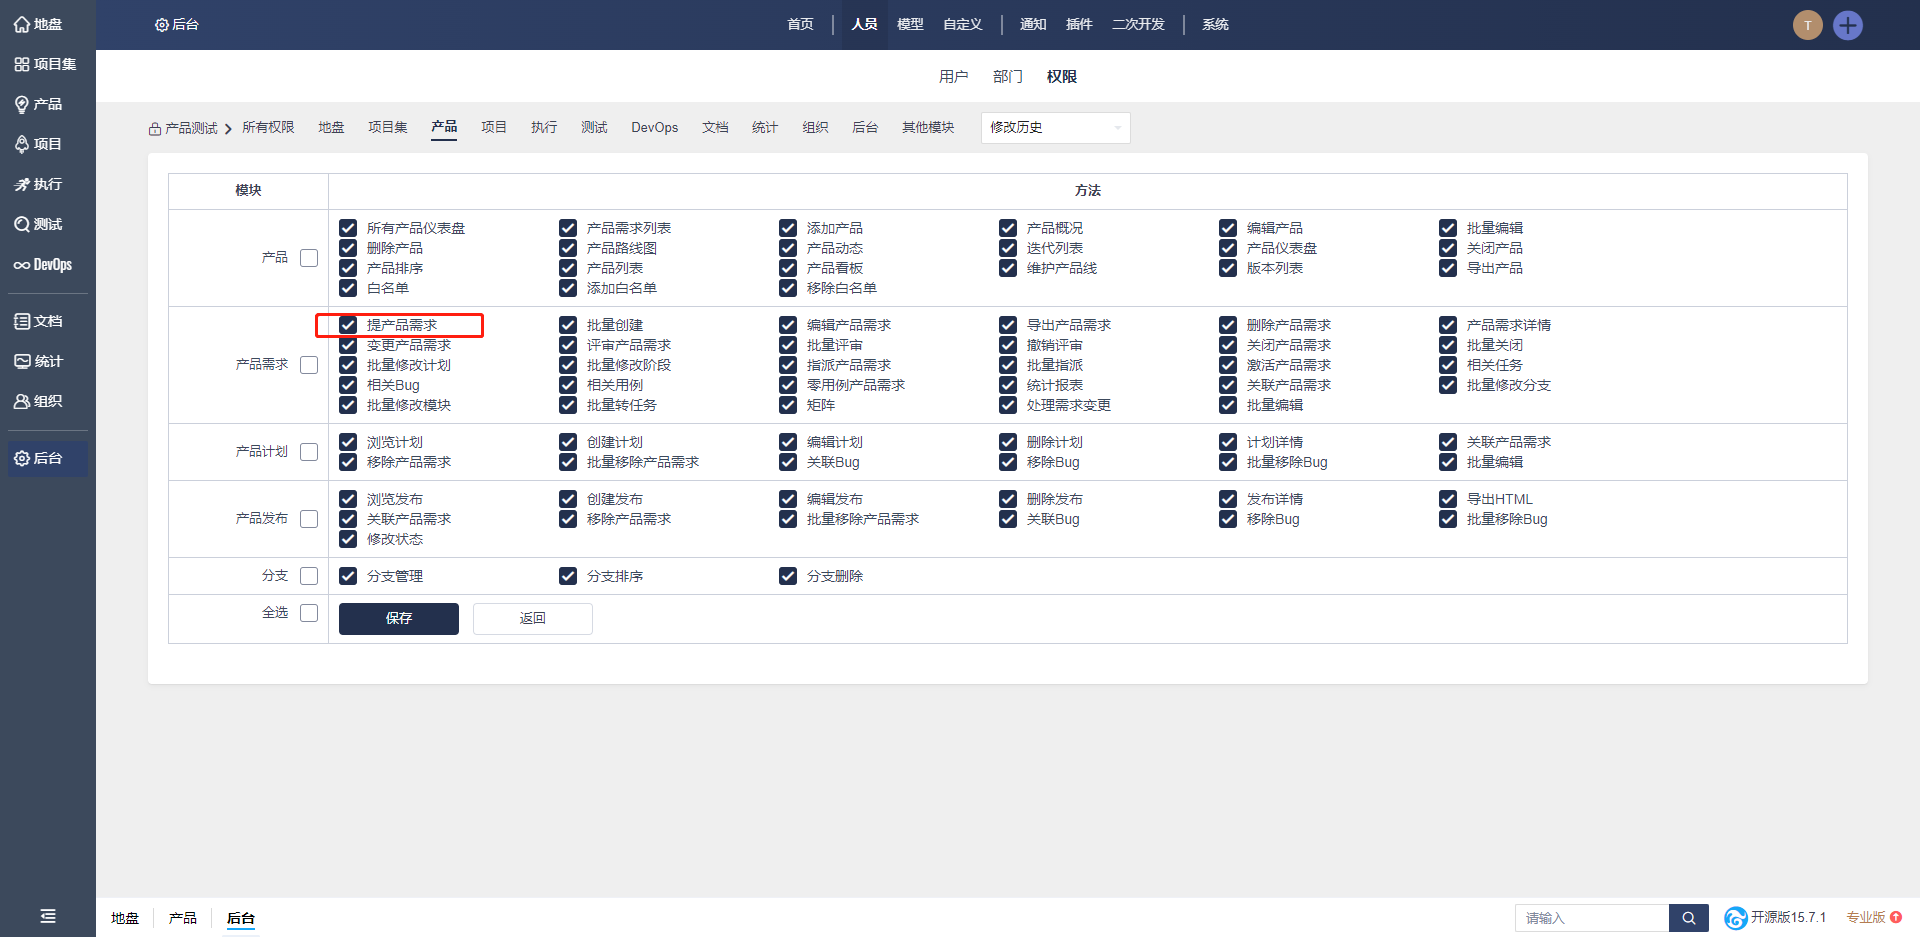Click the 地盘 shortcut in the bottom bar

point(125,918)
